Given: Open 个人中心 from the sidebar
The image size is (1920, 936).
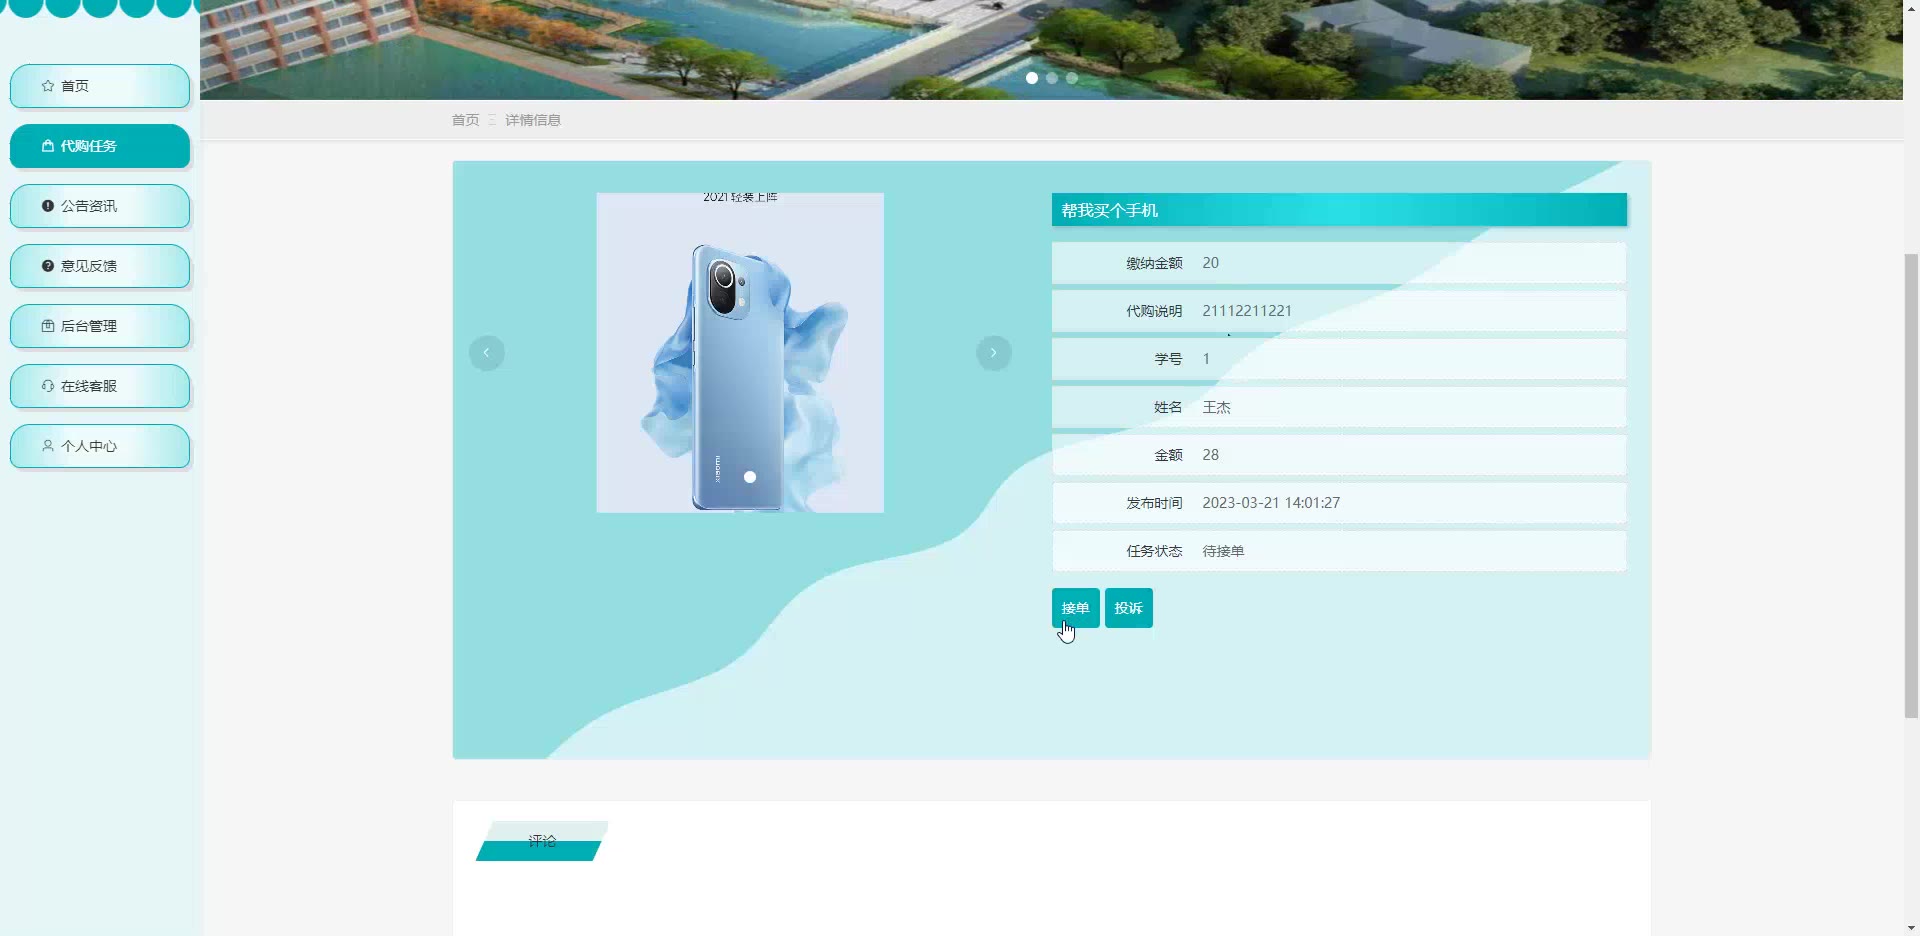Looking at the screenshot, I should coord(100,446).
